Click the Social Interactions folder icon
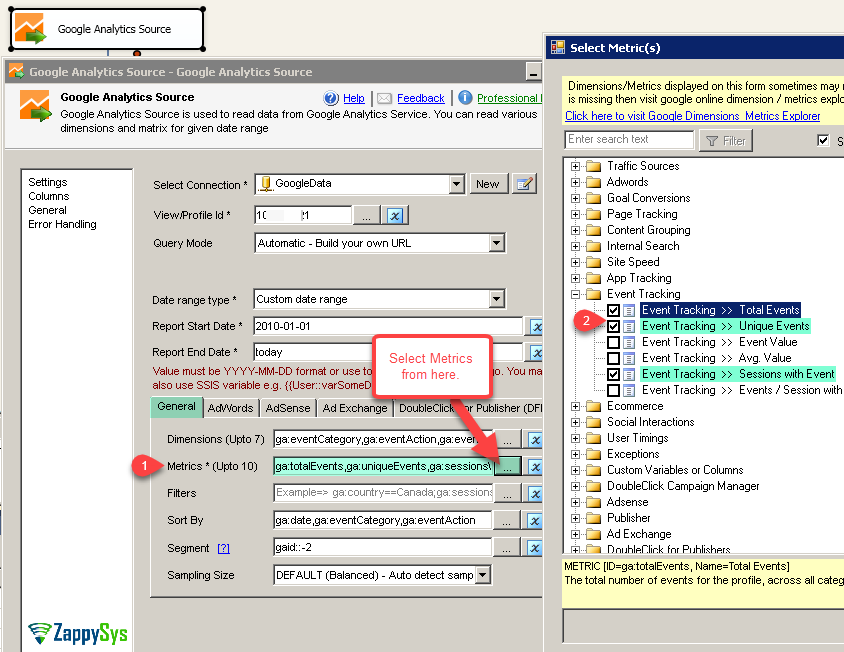The width and height of the screenshot is (844, 652). click(x=593, y=422)
